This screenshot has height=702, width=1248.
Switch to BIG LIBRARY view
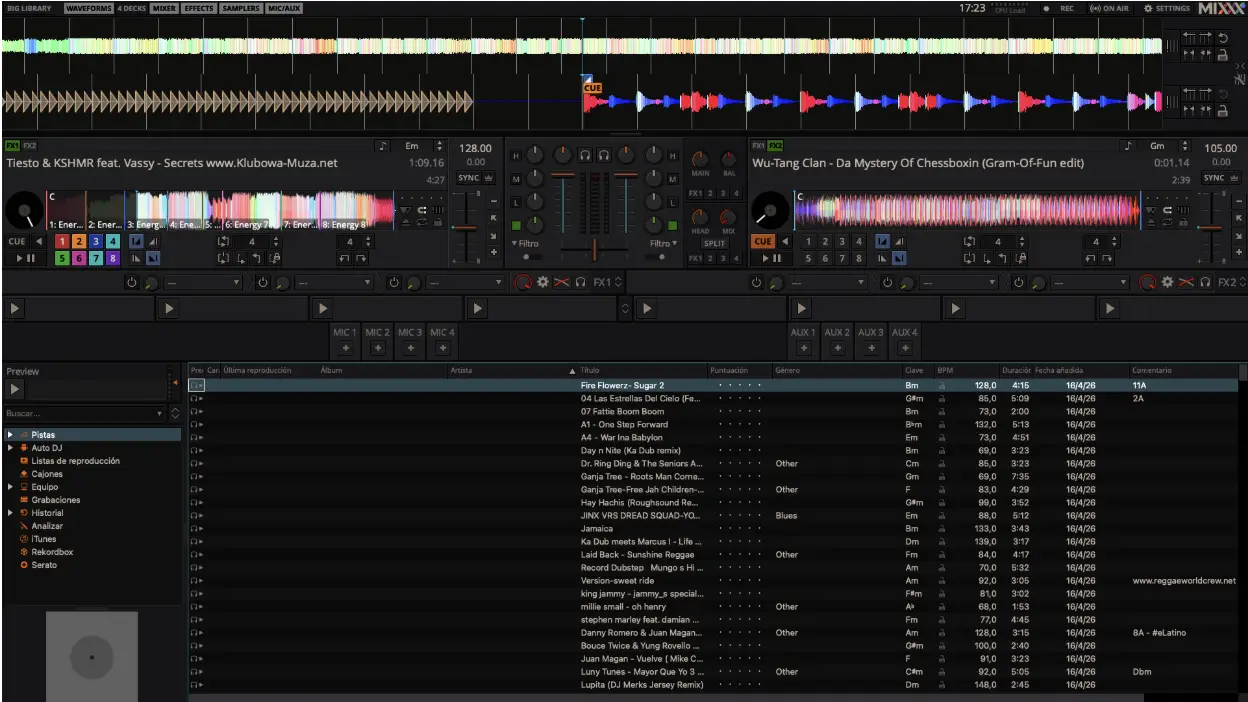click(29, 8)
